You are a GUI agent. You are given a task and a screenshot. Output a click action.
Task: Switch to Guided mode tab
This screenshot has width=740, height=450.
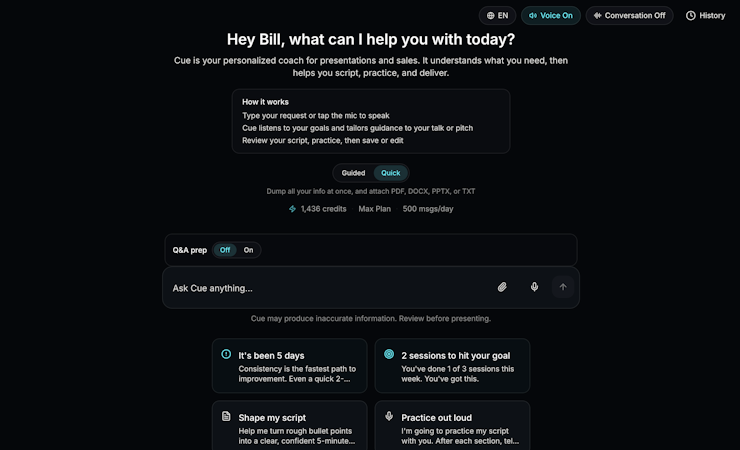(353, 173)
